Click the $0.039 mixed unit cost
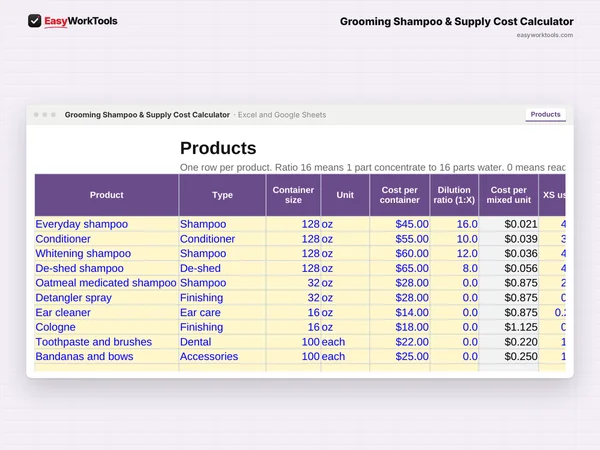The image size is (600, 450). click(509, 239)
